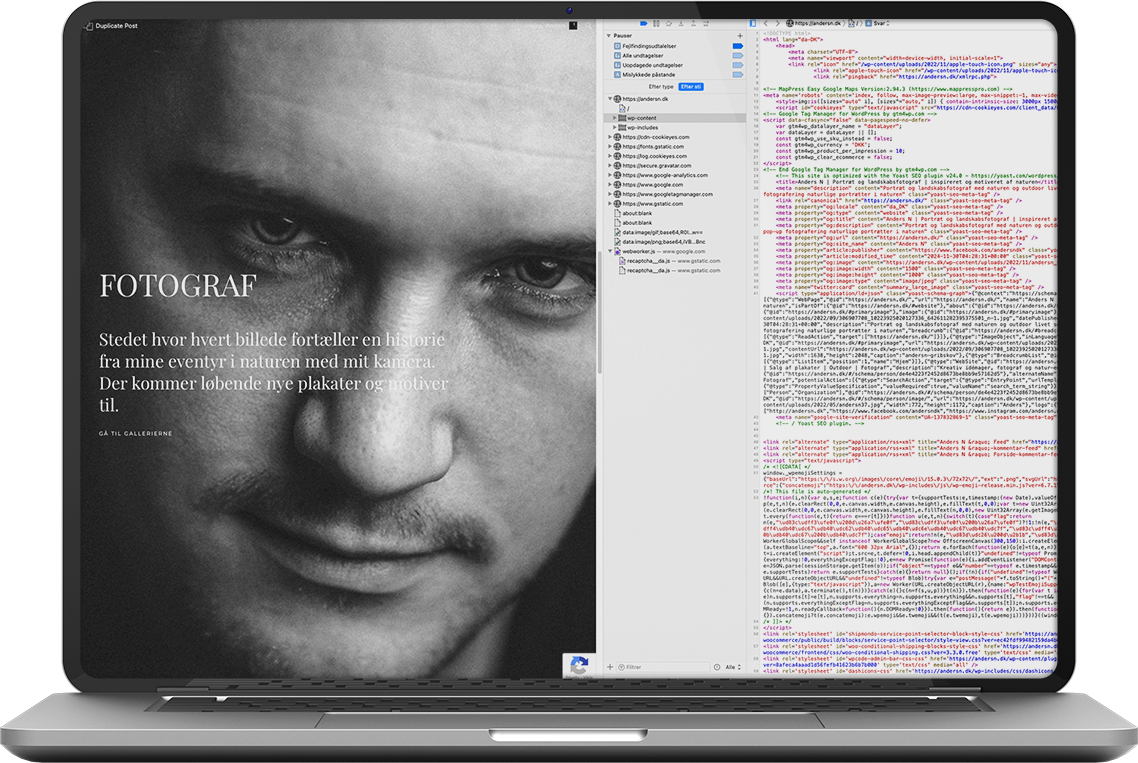The height and width of the screenshot is (763, 1138).
Task: Select https://www.googletagmanager.com in the tree
Action: [667, 194]
